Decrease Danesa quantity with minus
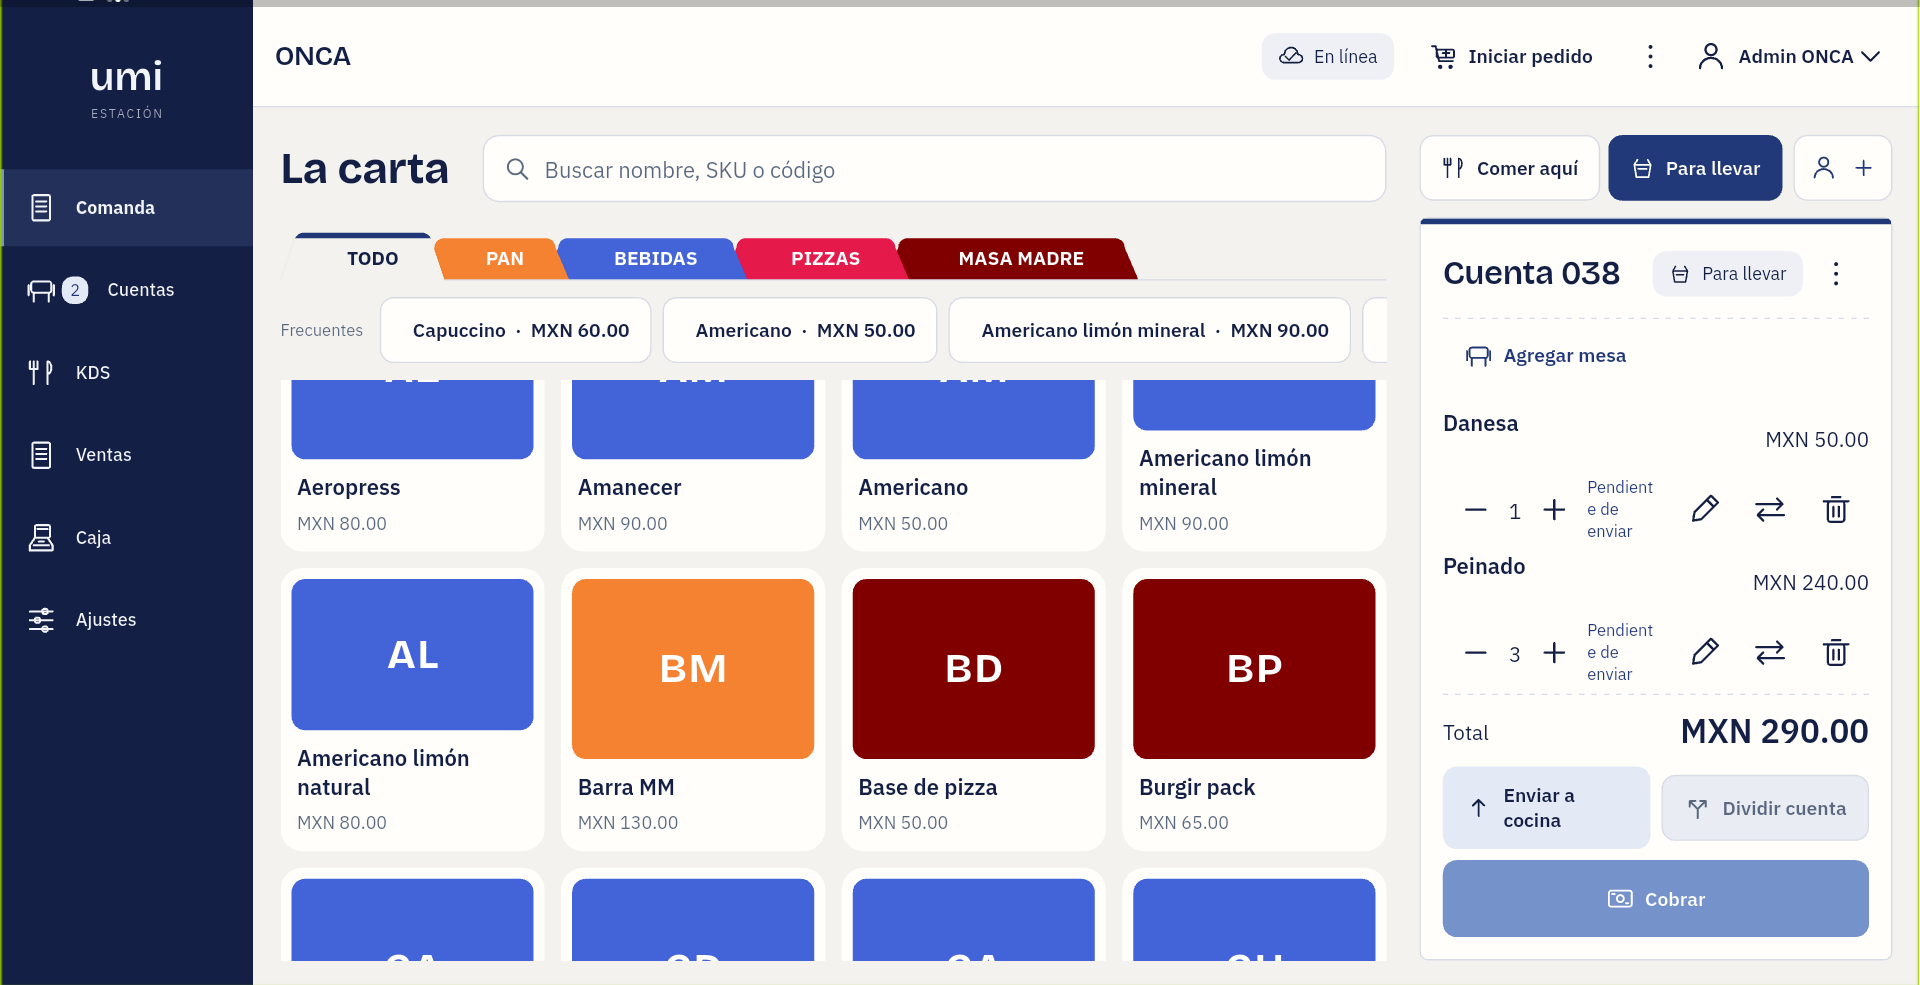1920x985 pixels. click(x=1476, y=510)
